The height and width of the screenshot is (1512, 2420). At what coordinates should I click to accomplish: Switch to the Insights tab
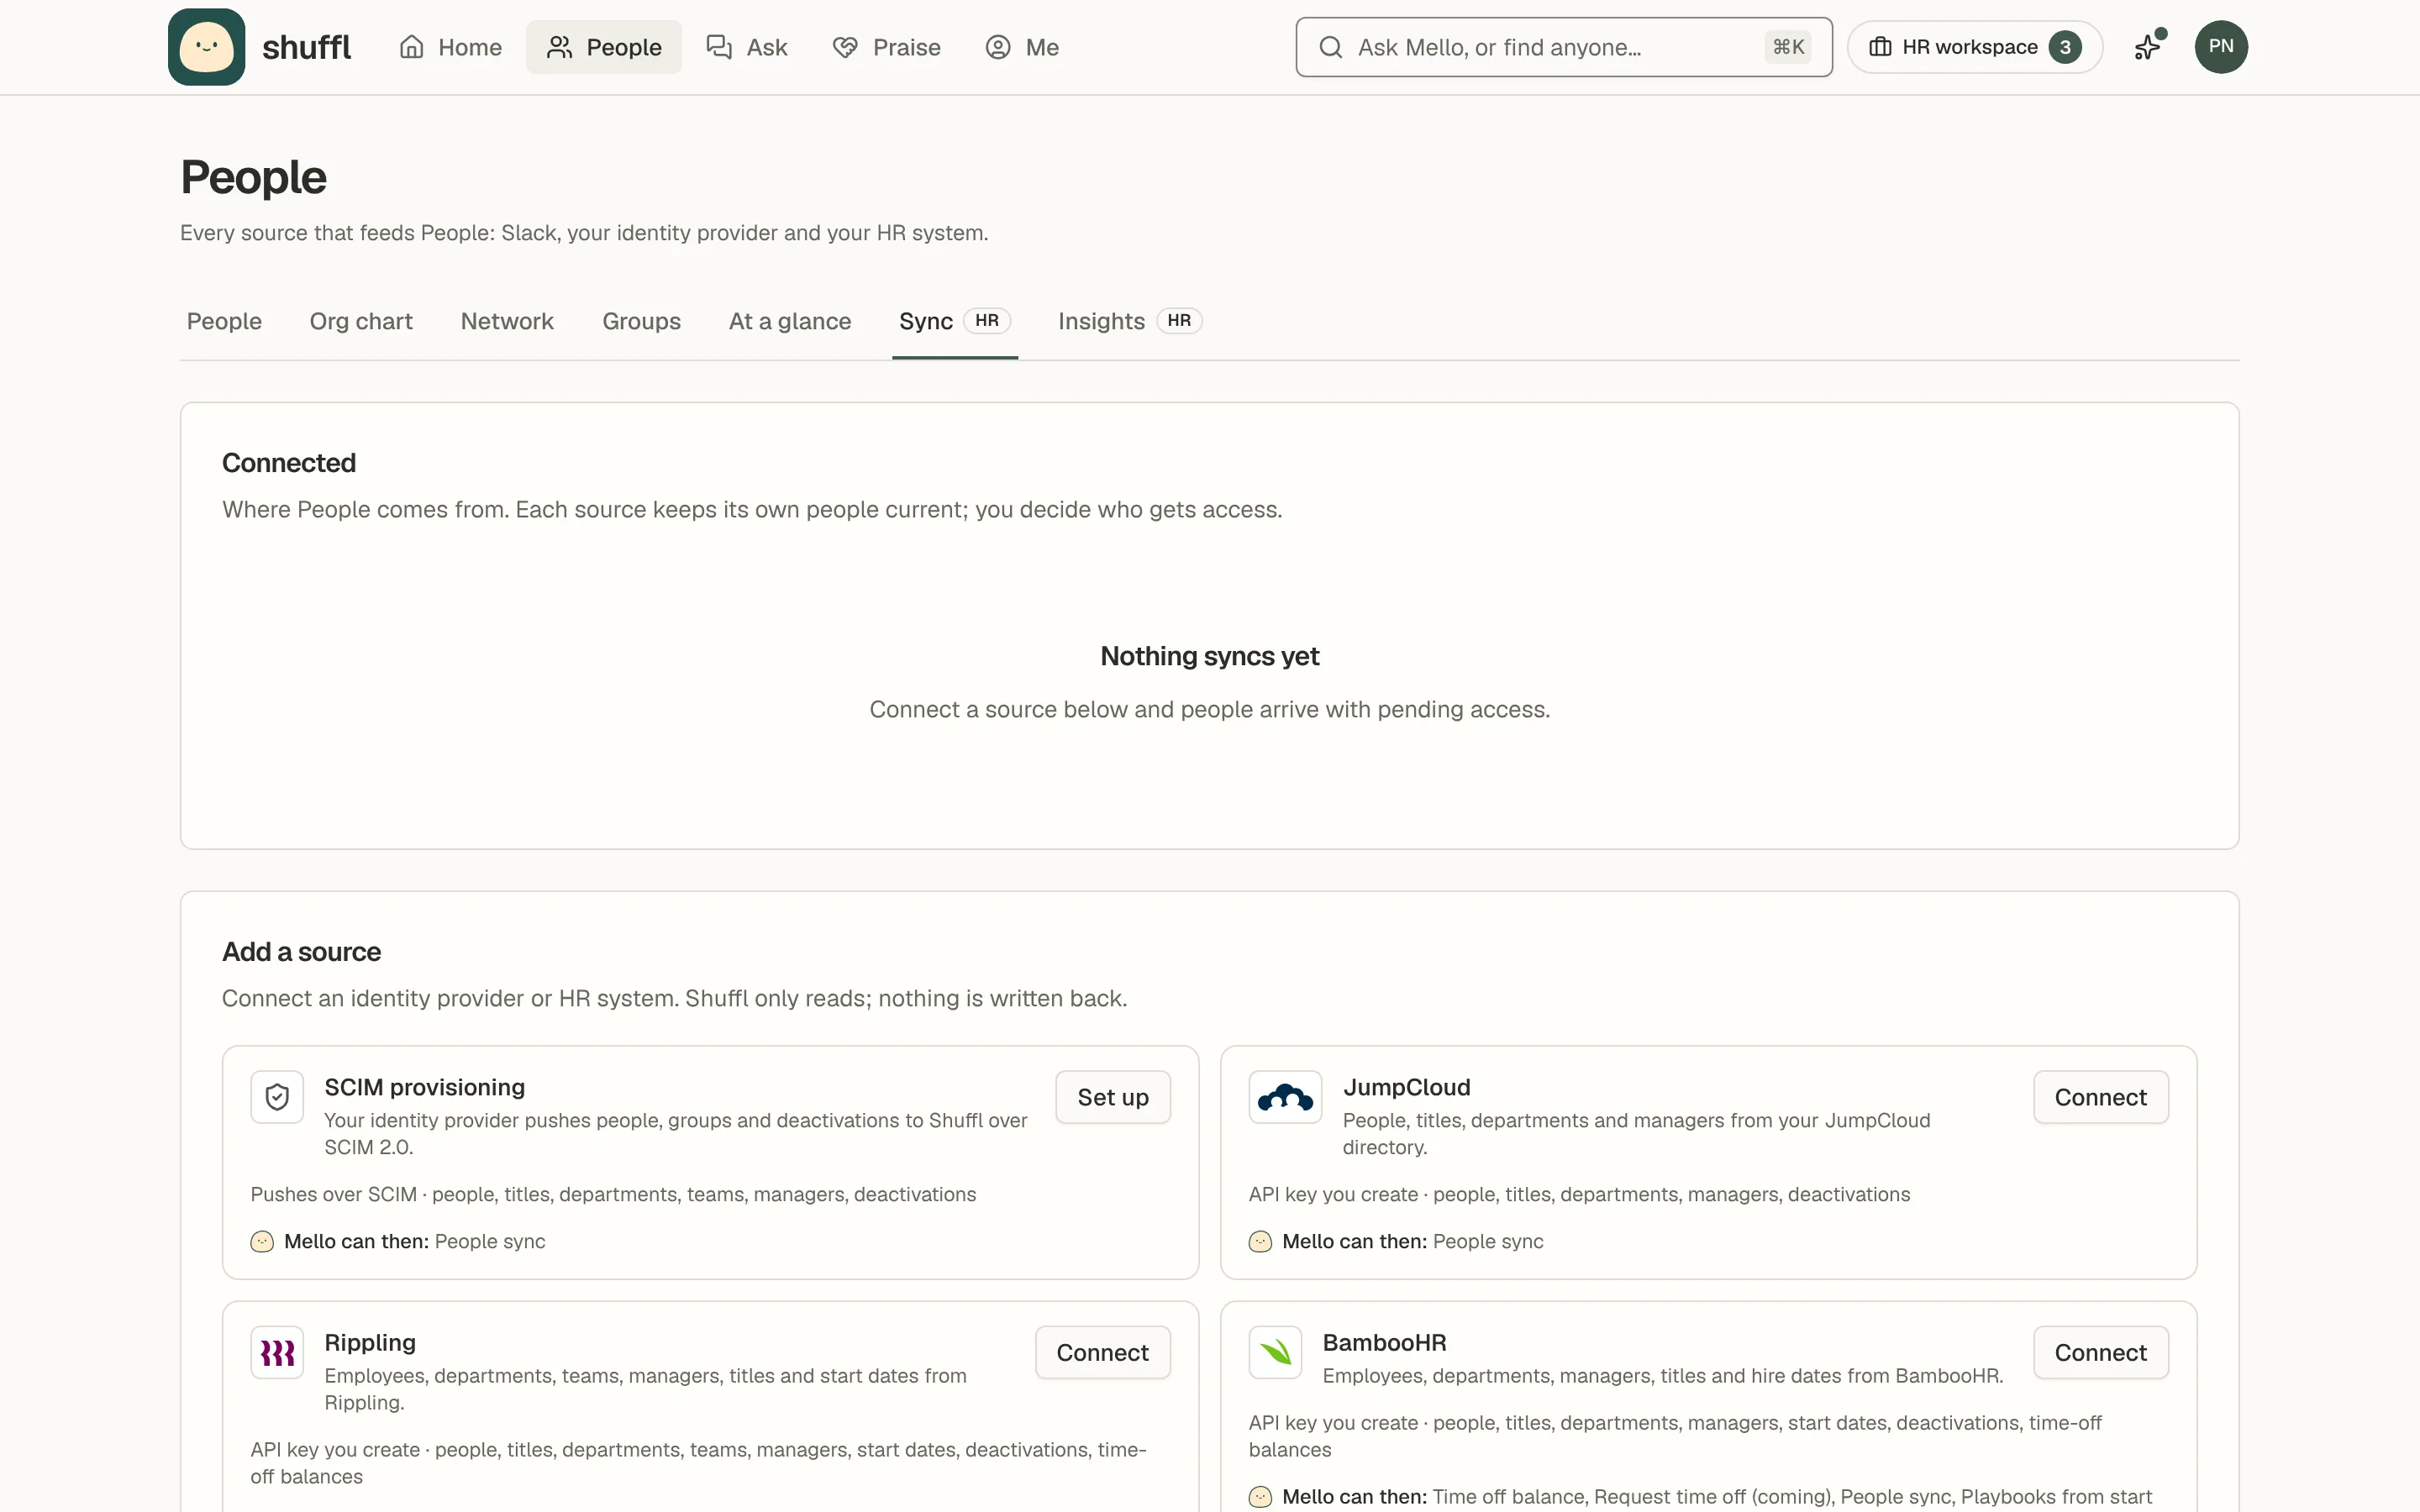tap(1130, 321)
